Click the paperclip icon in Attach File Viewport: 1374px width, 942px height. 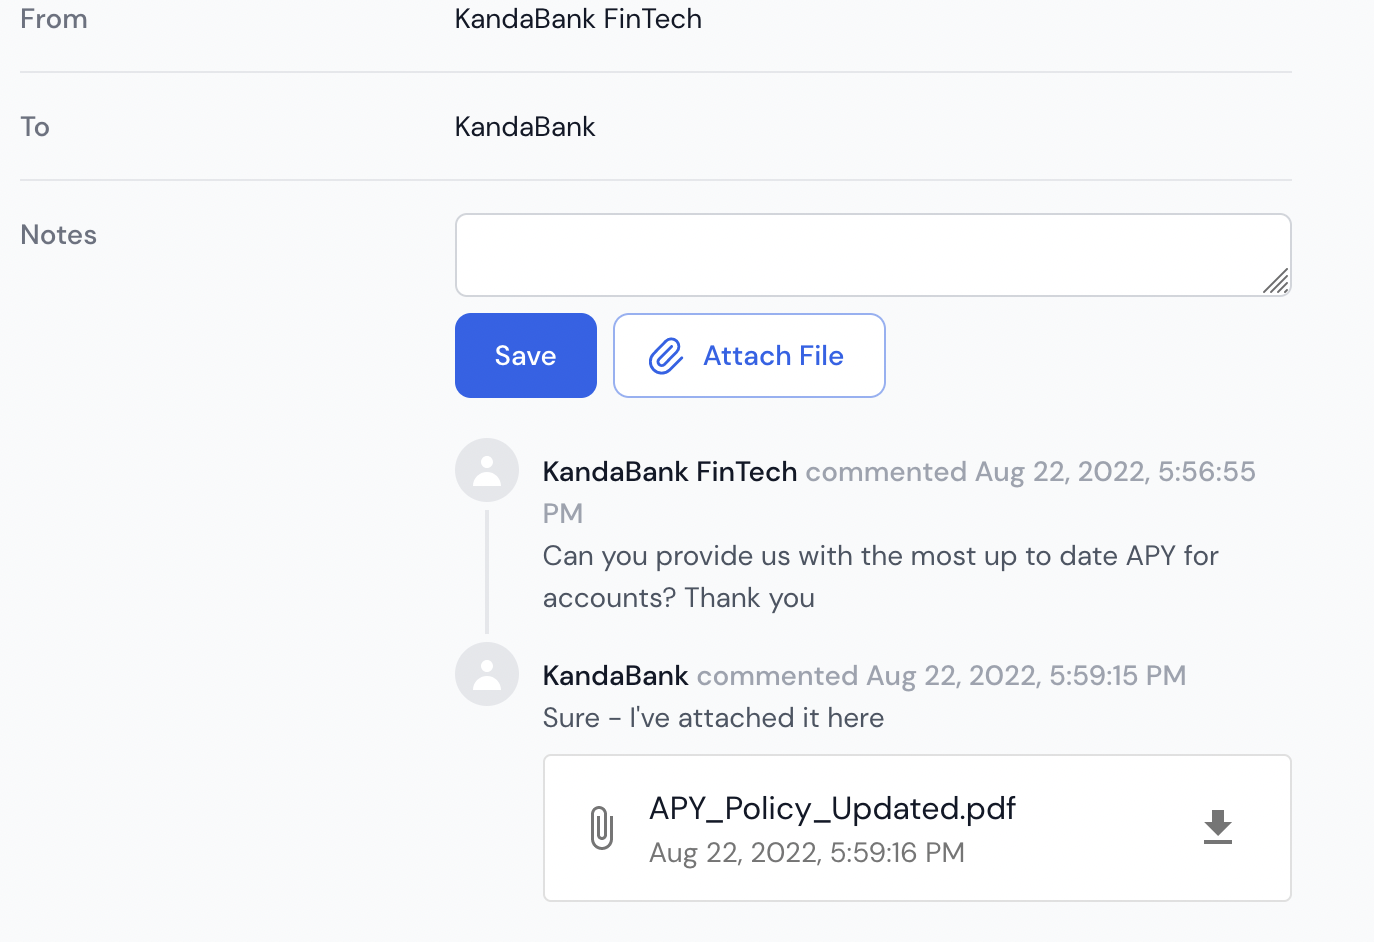click(x=666, y=355)
